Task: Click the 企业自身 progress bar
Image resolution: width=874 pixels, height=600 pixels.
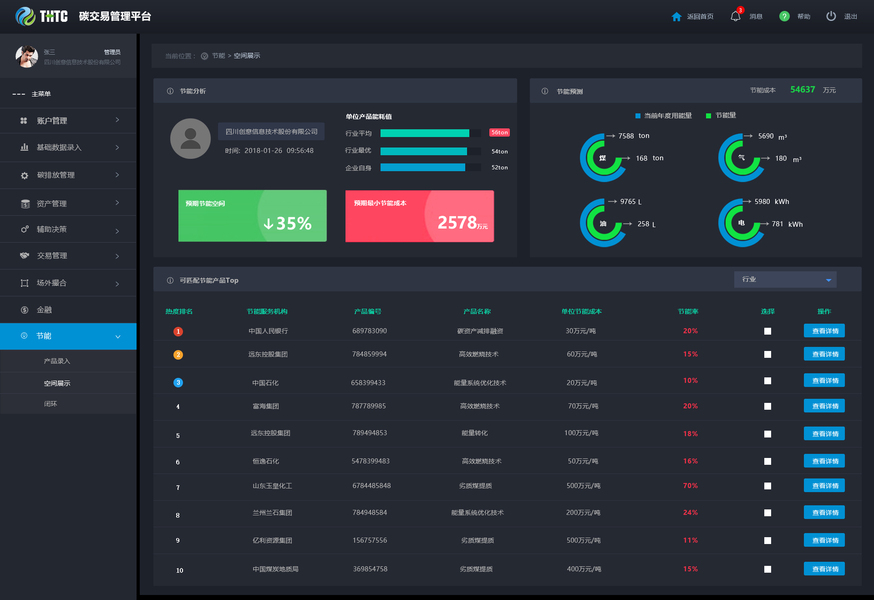Action: pyautogui.click(x=430, y=167)
